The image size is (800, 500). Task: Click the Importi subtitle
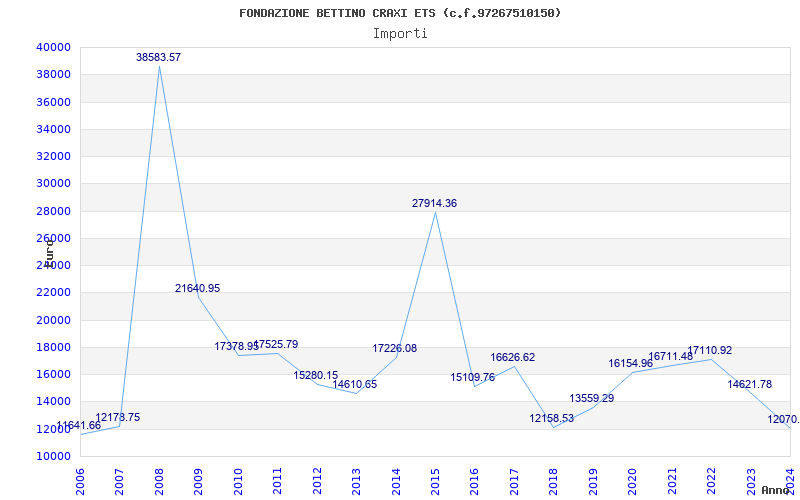tap(400, 34)
